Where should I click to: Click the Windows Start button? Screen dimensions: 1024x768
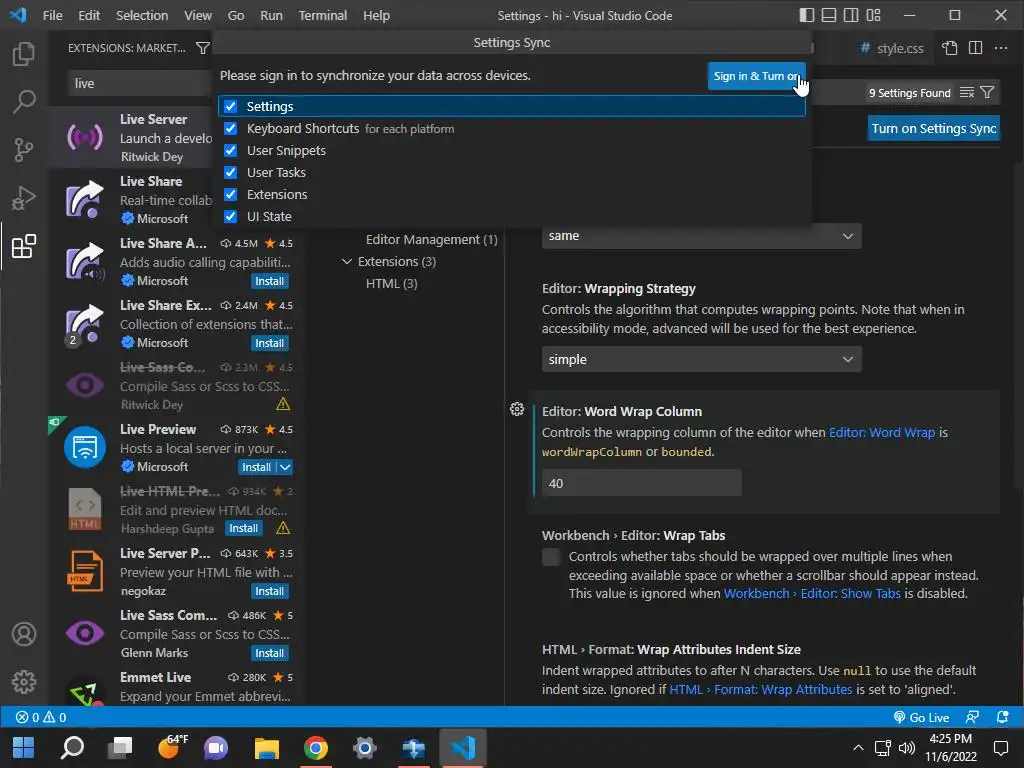(24, 748)
